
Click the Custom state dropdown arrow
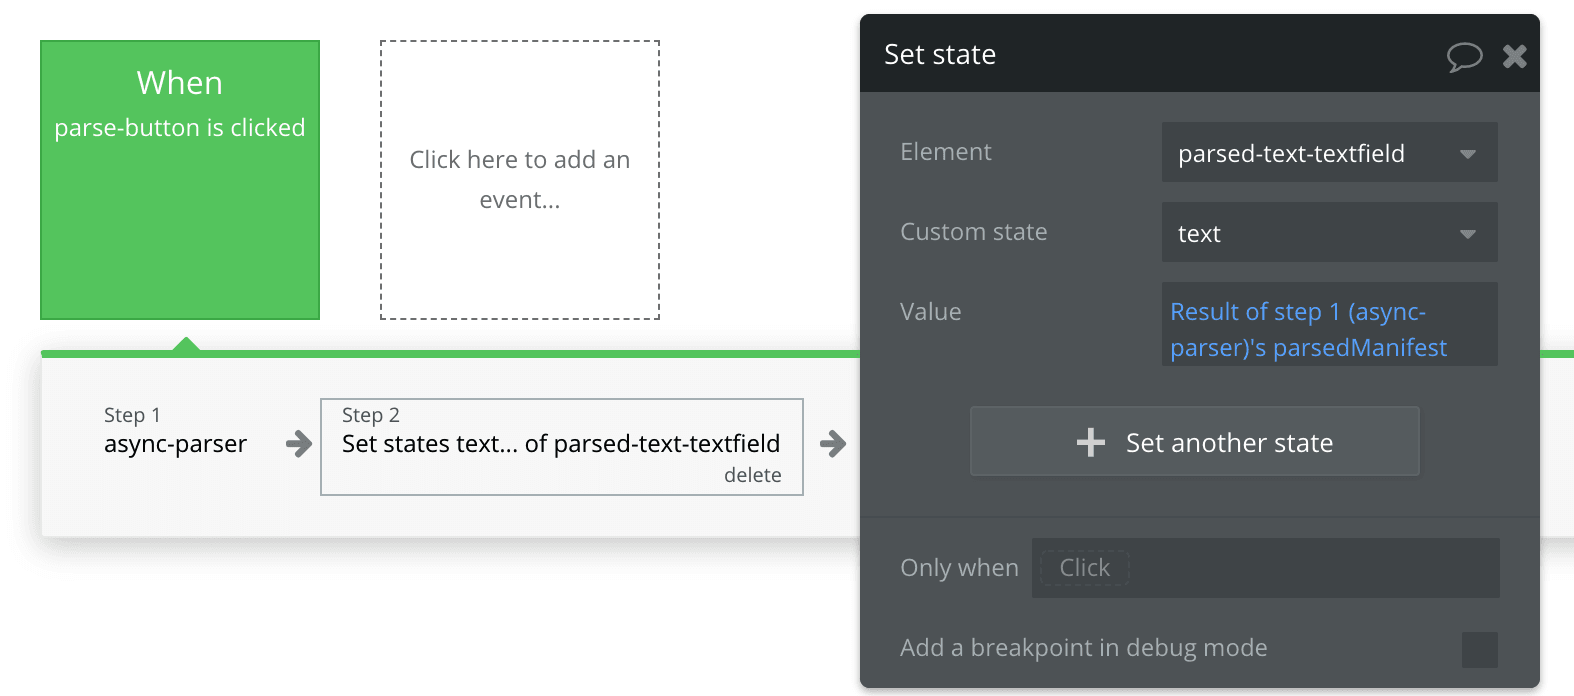[1468, 234]
